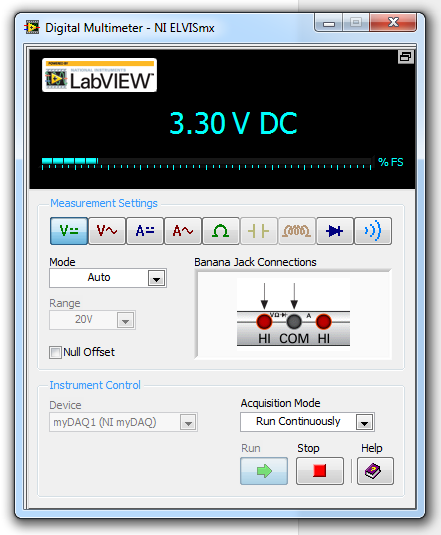The image size is (441, 535).
Task: Stop acquisition with the red Stop button
Action: pyautogui.click(x=320, y=471)
